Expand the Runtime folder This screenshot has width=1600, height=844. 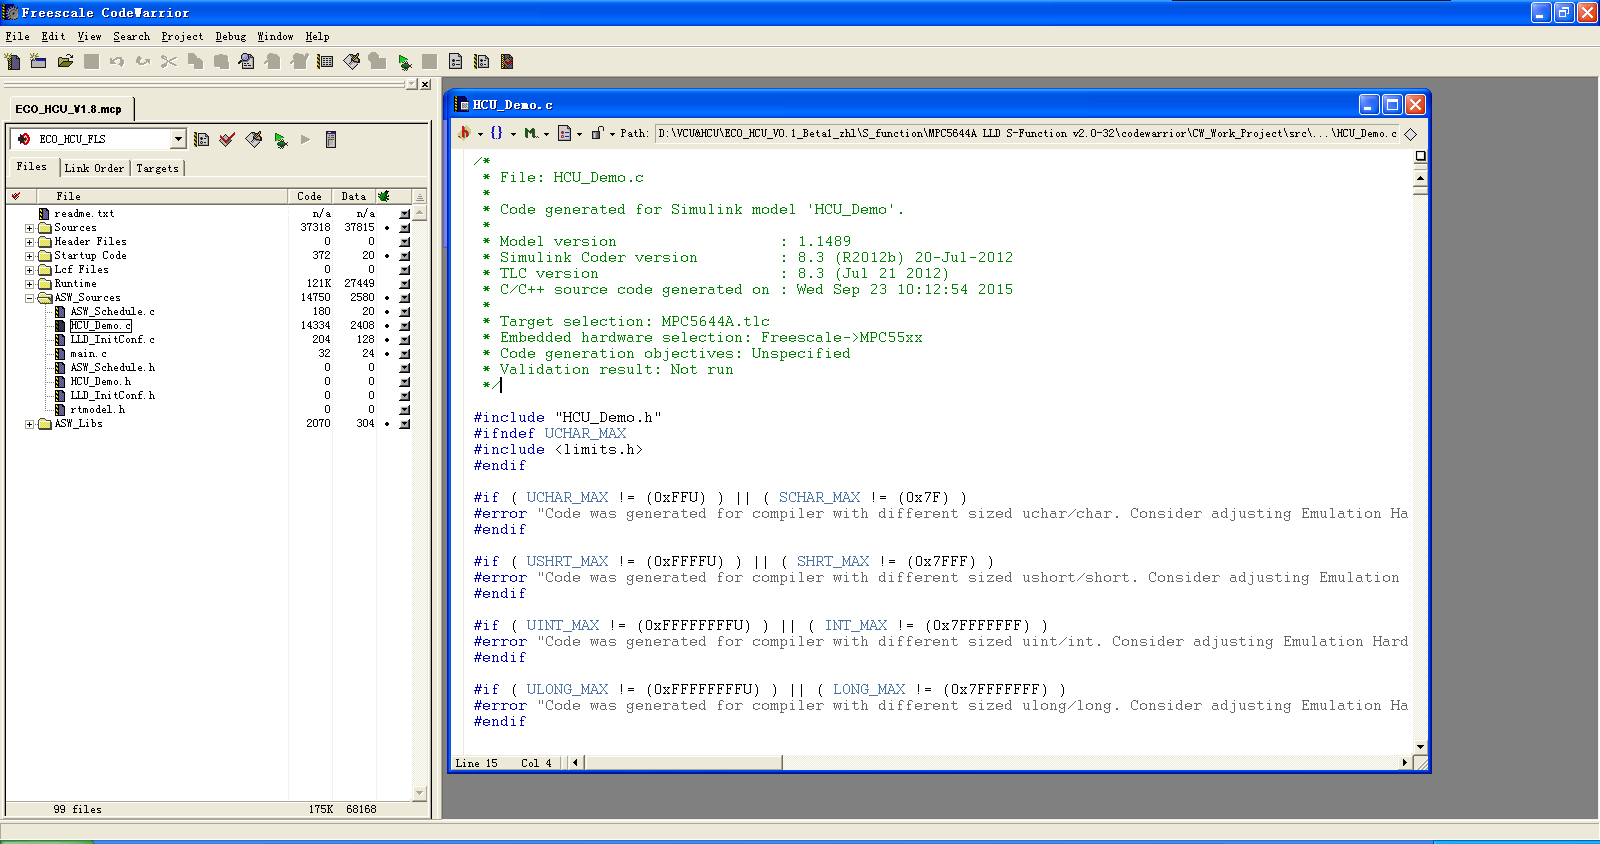click(29, 284)
